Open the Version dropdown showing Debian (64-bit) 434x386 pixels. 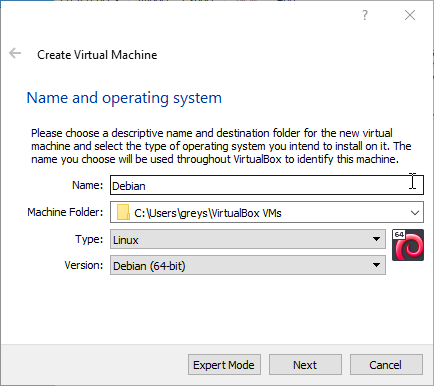click(248, 265)
